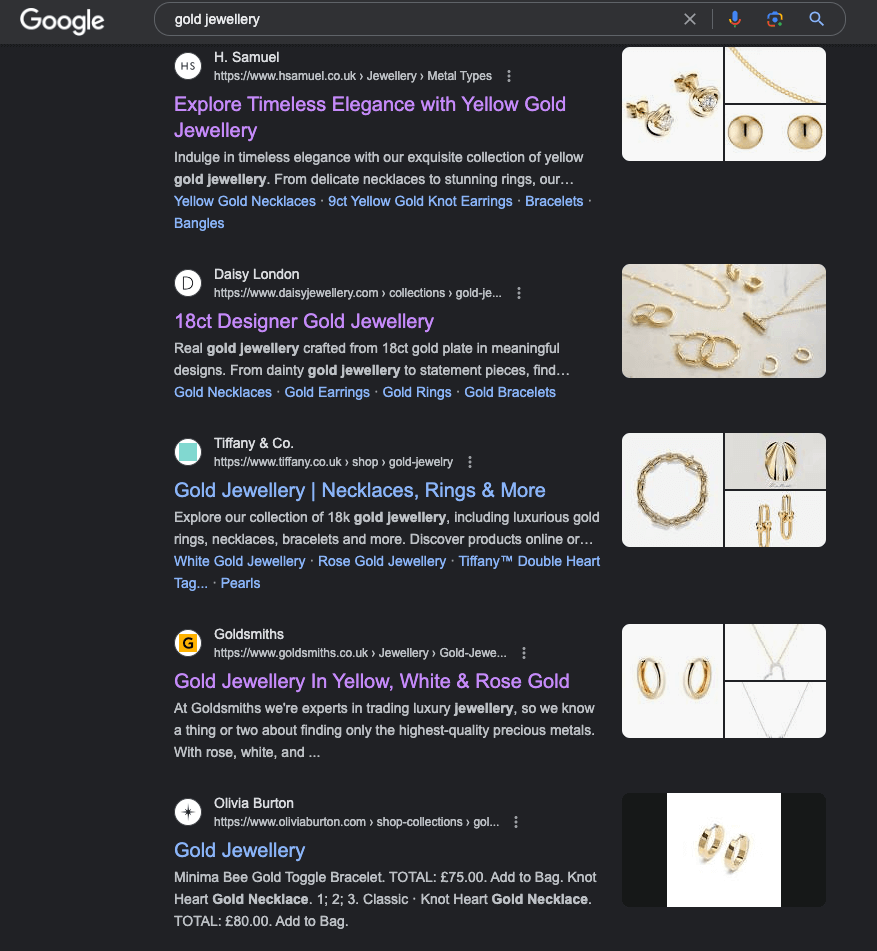Click the Daisy London necklace thumbnail
Screen dimensions: 877x951
point(723,321)
